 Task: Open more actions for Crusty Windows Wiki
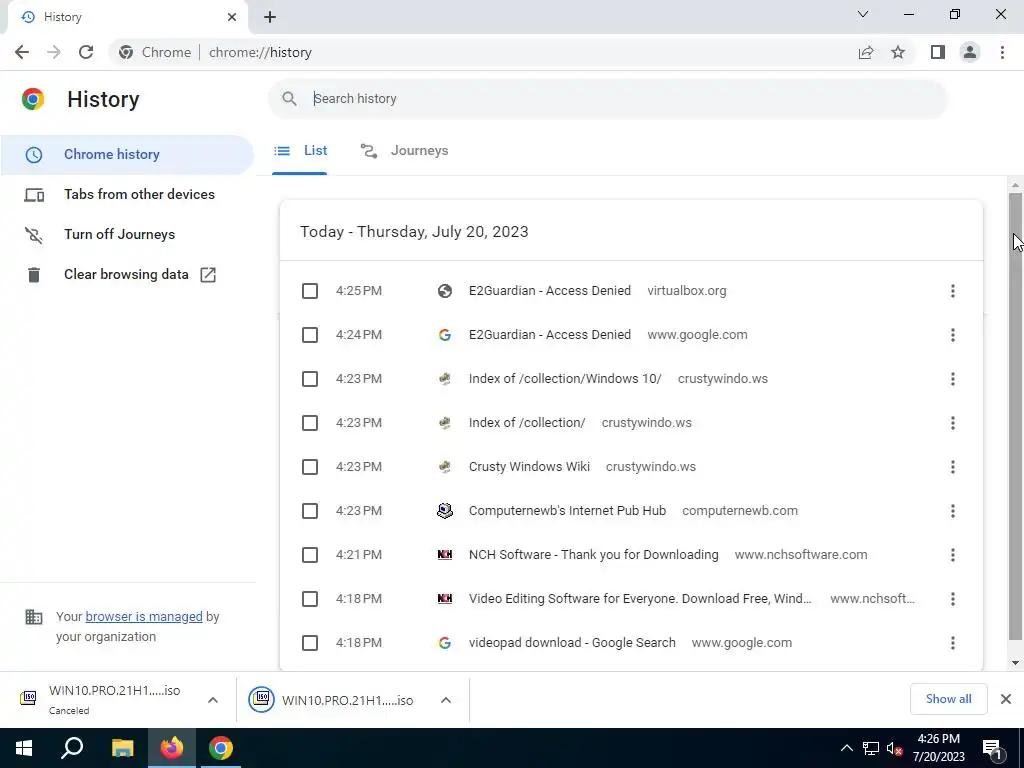coord(953,467)
